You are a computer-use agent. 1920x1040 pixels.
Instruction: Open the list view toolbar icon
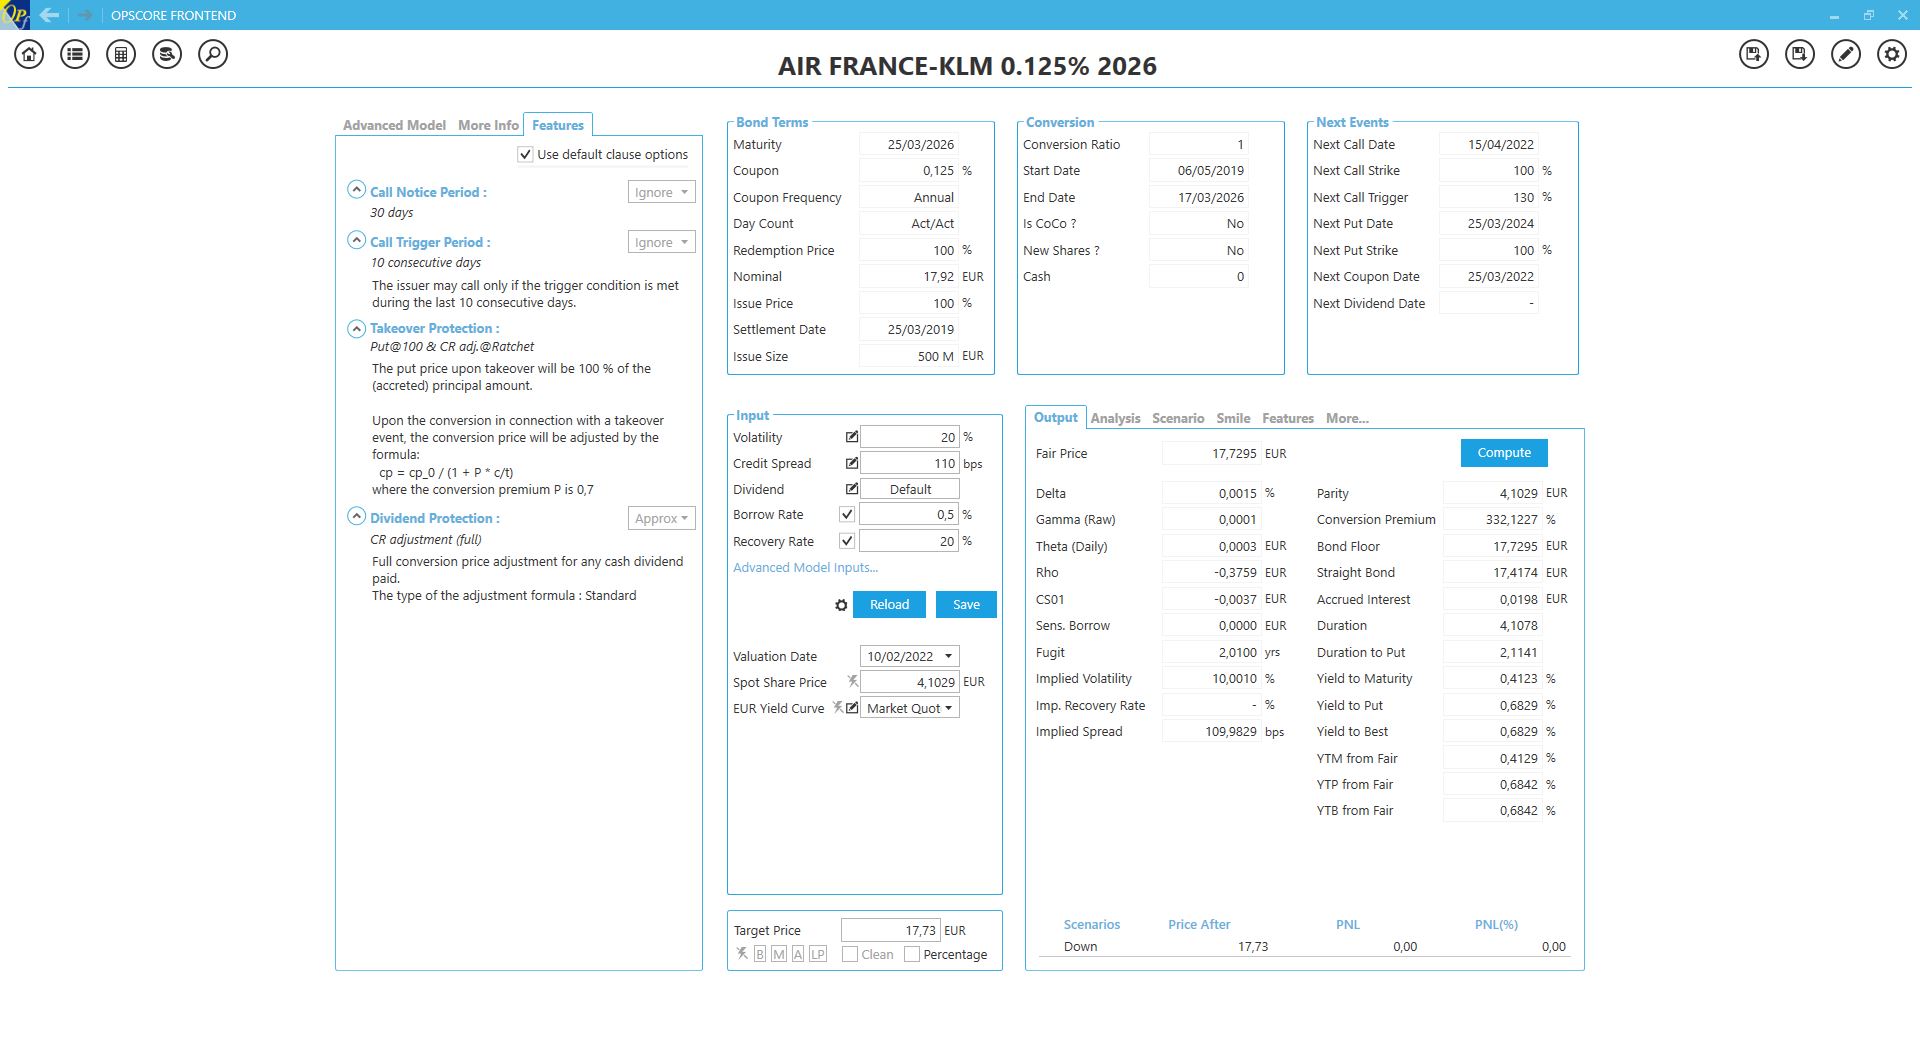click(75, 54)
